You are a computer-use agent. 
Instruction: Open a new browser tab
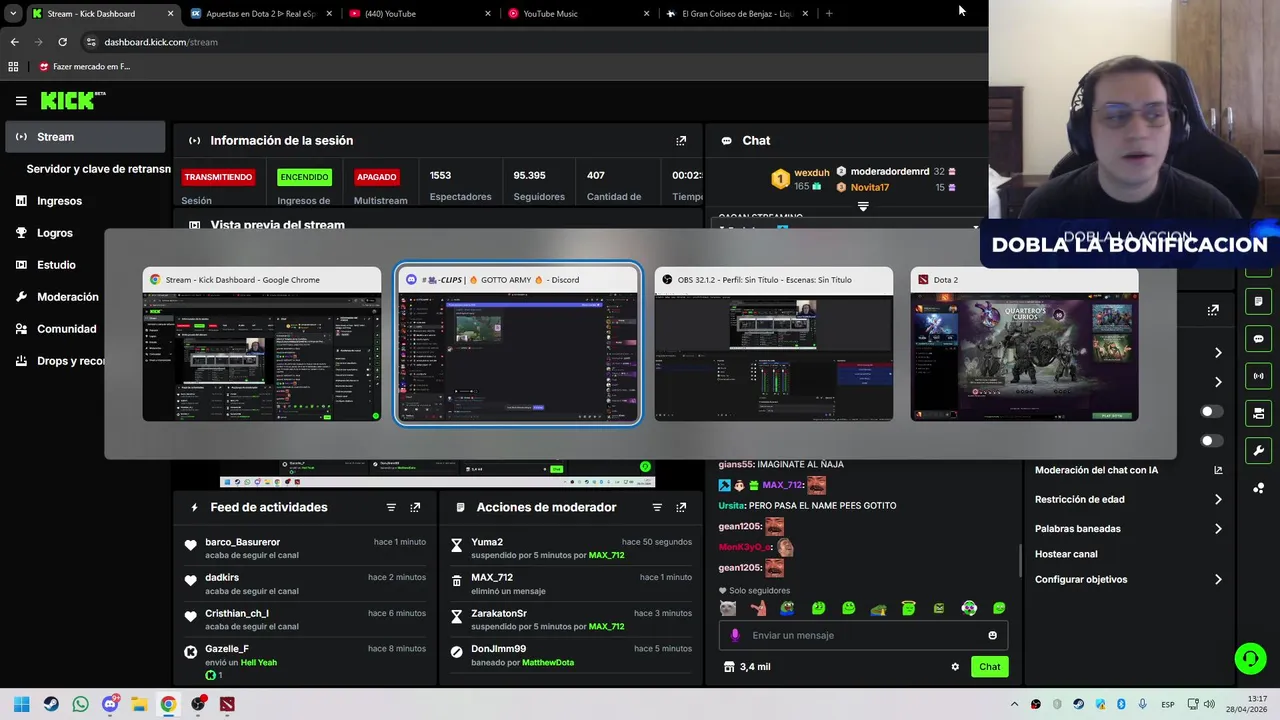(829, 14)
